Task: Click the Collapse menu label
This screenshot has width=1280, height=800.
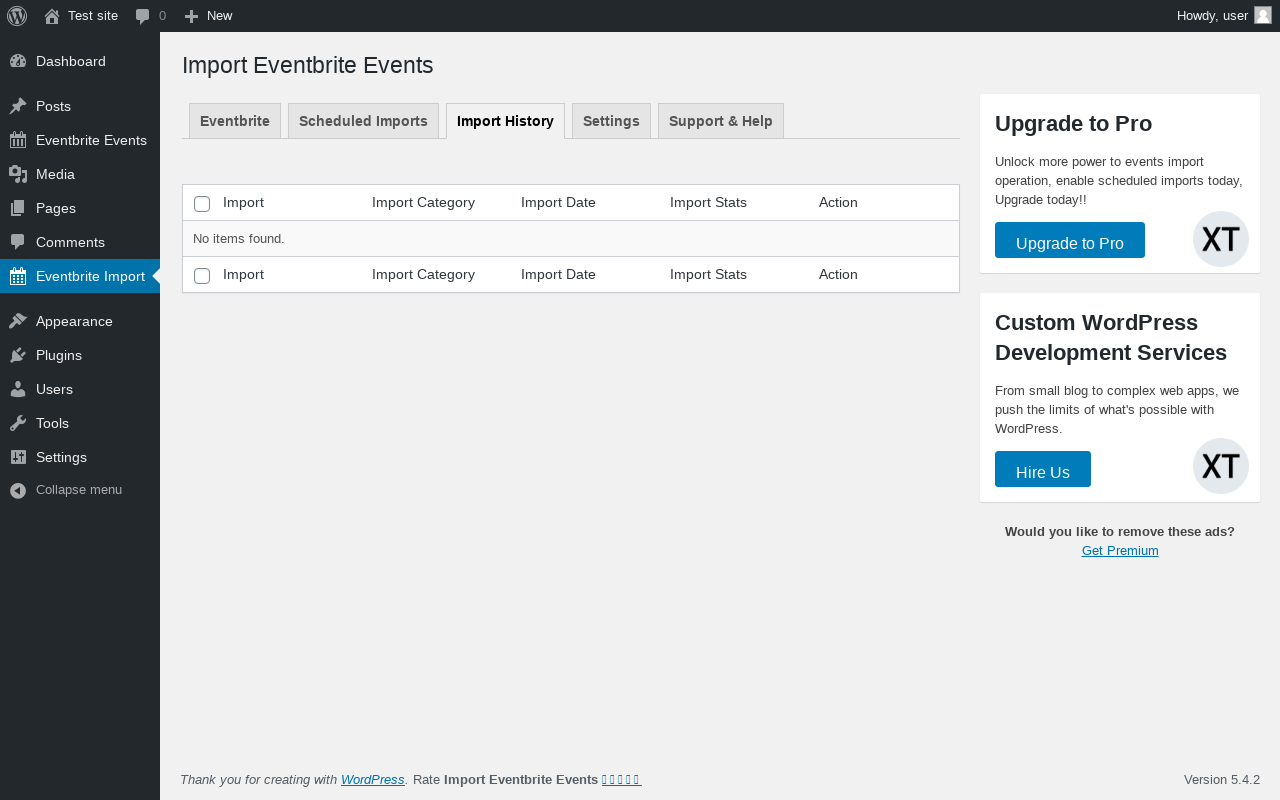Action: [x=79, y=490]
